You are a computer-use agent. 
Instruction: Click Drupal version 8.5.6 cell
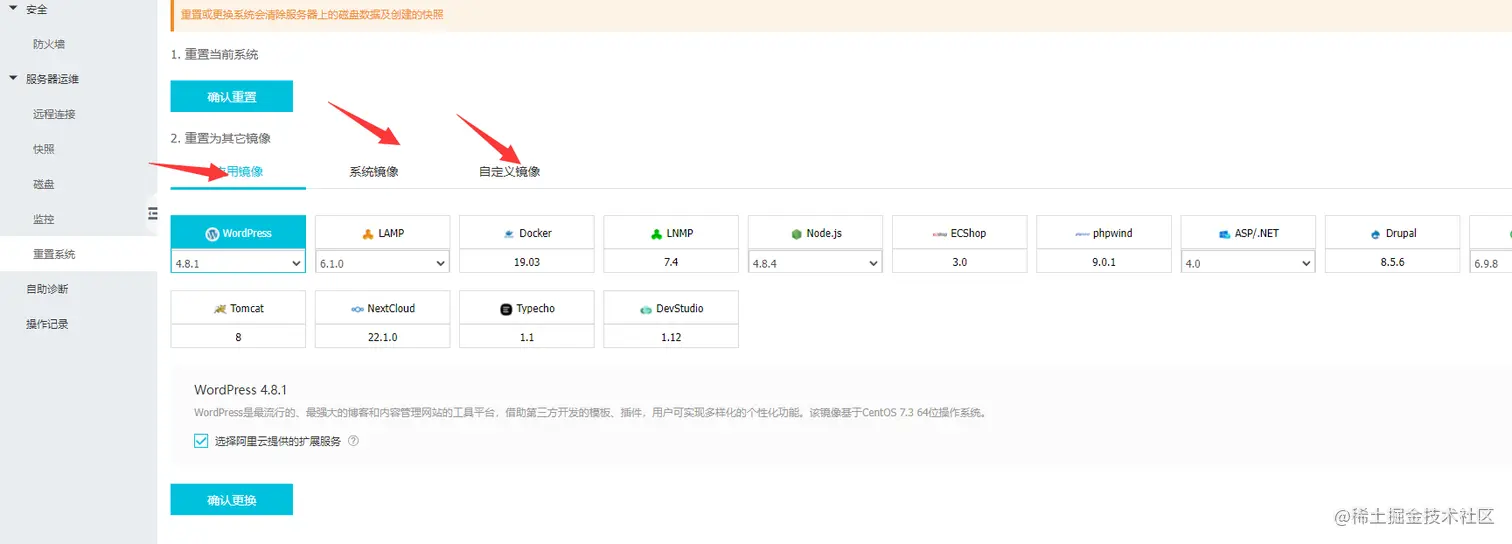tap(1391, 262)
